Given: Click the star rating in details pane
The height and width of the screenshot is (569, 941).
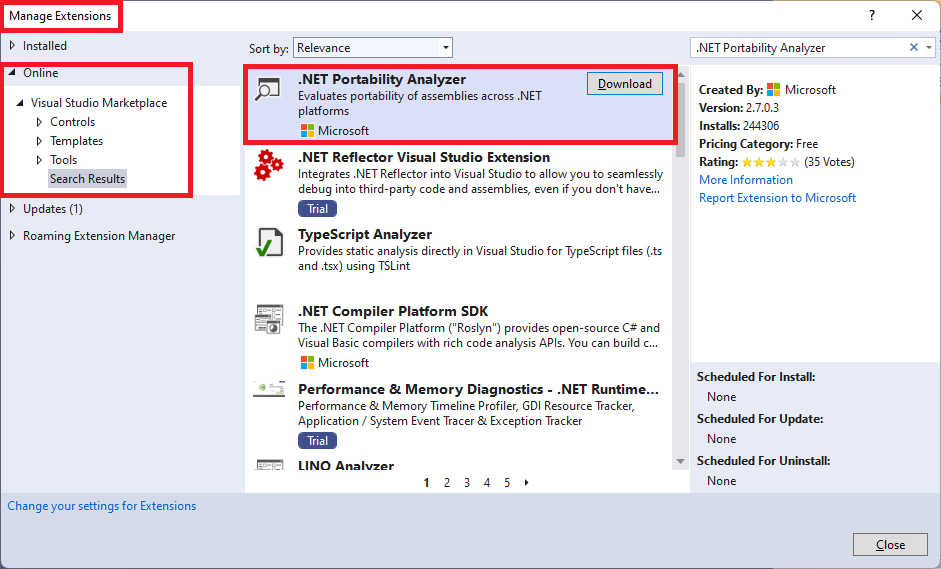Looking at the screenshot, I should (771, 162).
